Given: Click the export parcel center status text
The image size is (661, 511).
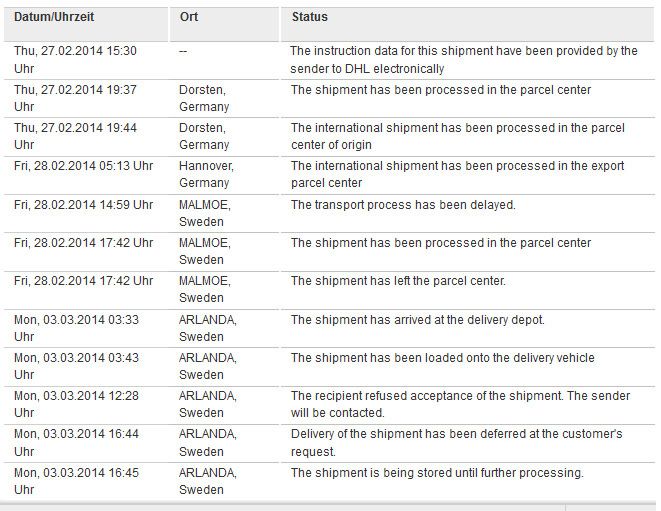Looking at the screenshot, I should (x=457, y=174).
